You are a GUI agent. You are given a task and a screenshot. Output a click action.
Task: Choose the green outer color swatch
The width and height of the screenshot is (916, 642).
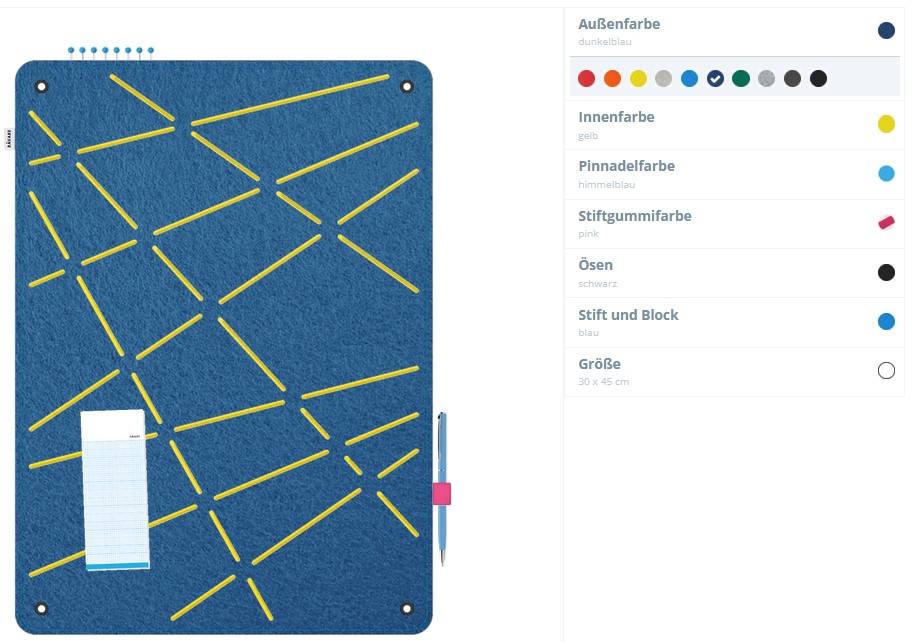tap(741, 78)
